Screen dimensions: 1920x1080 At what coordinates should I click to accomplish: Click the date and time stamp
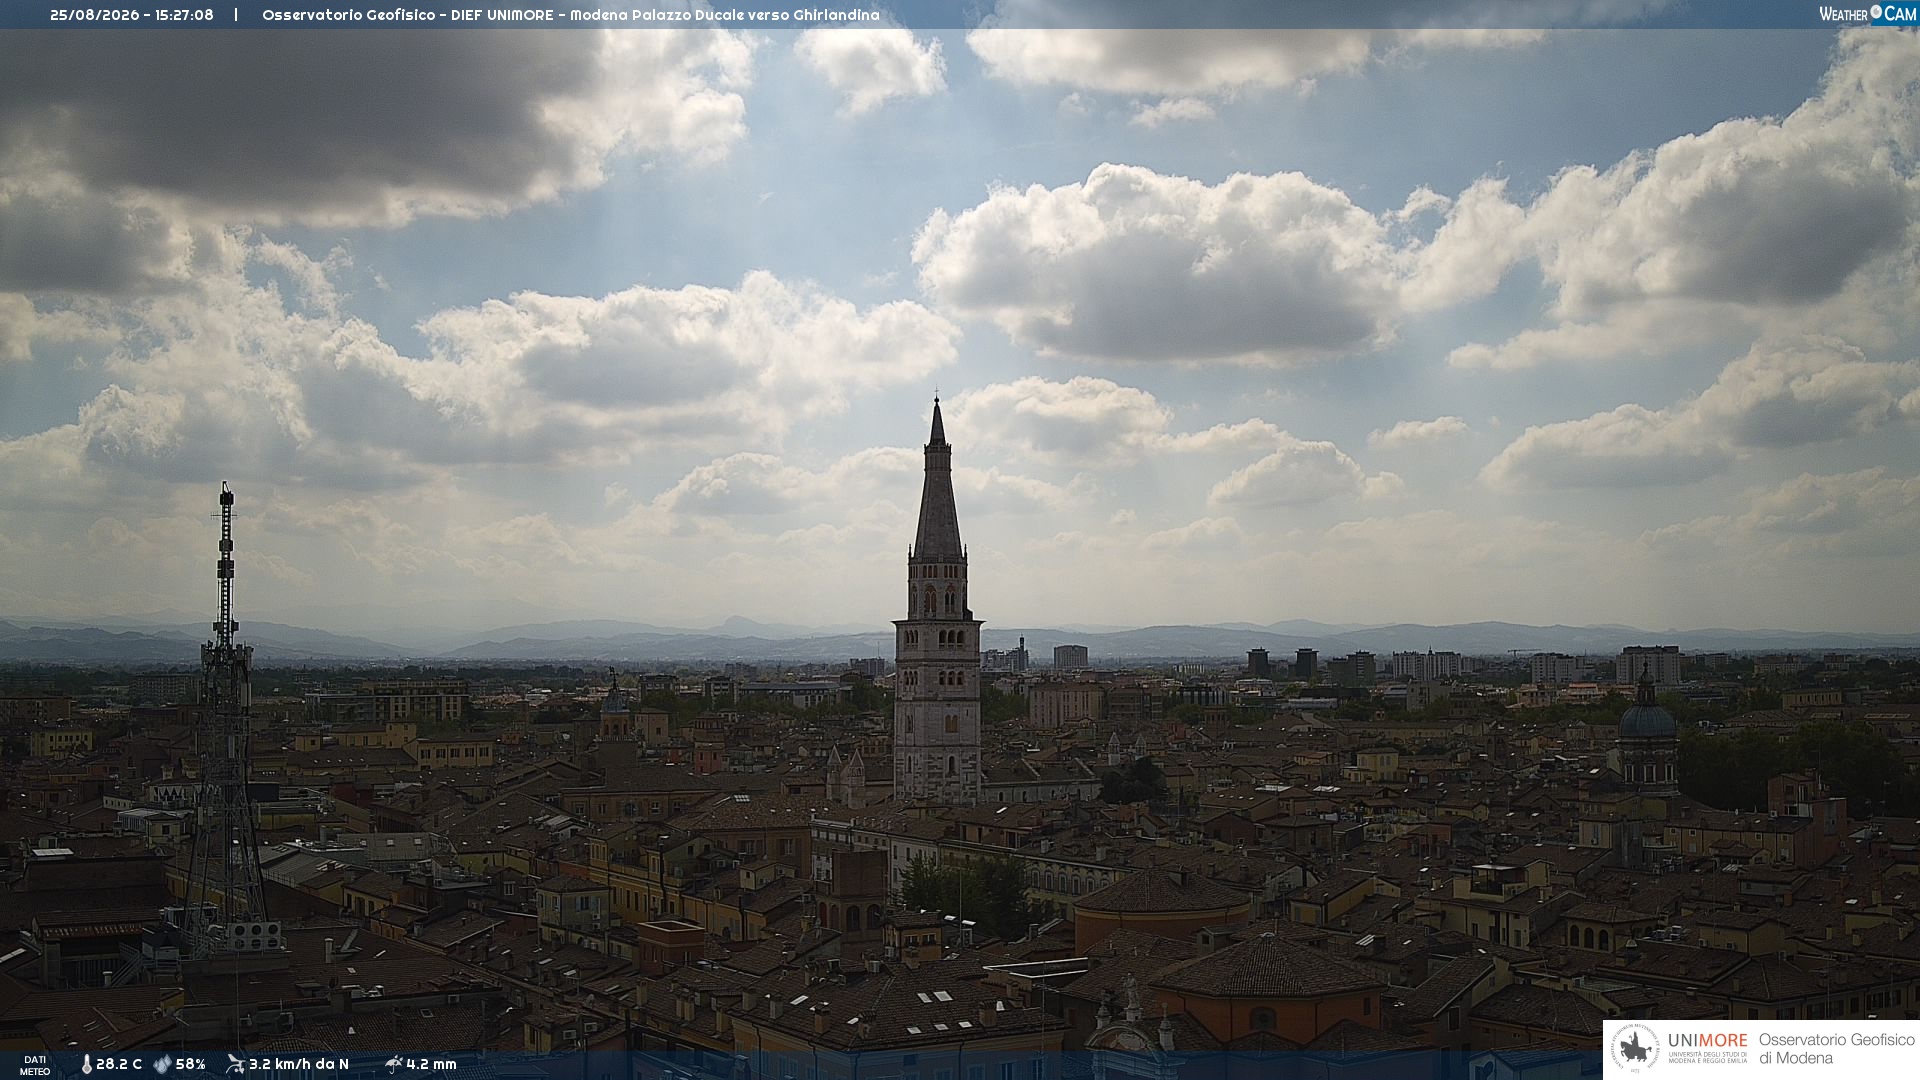coord(132,15)
